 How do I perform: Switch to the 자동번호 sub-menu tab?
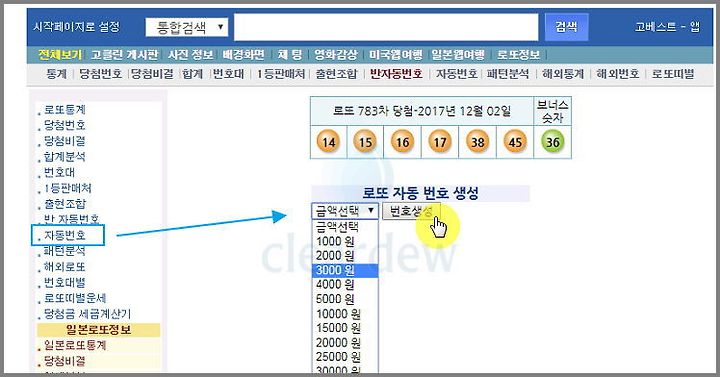[457, 74]
